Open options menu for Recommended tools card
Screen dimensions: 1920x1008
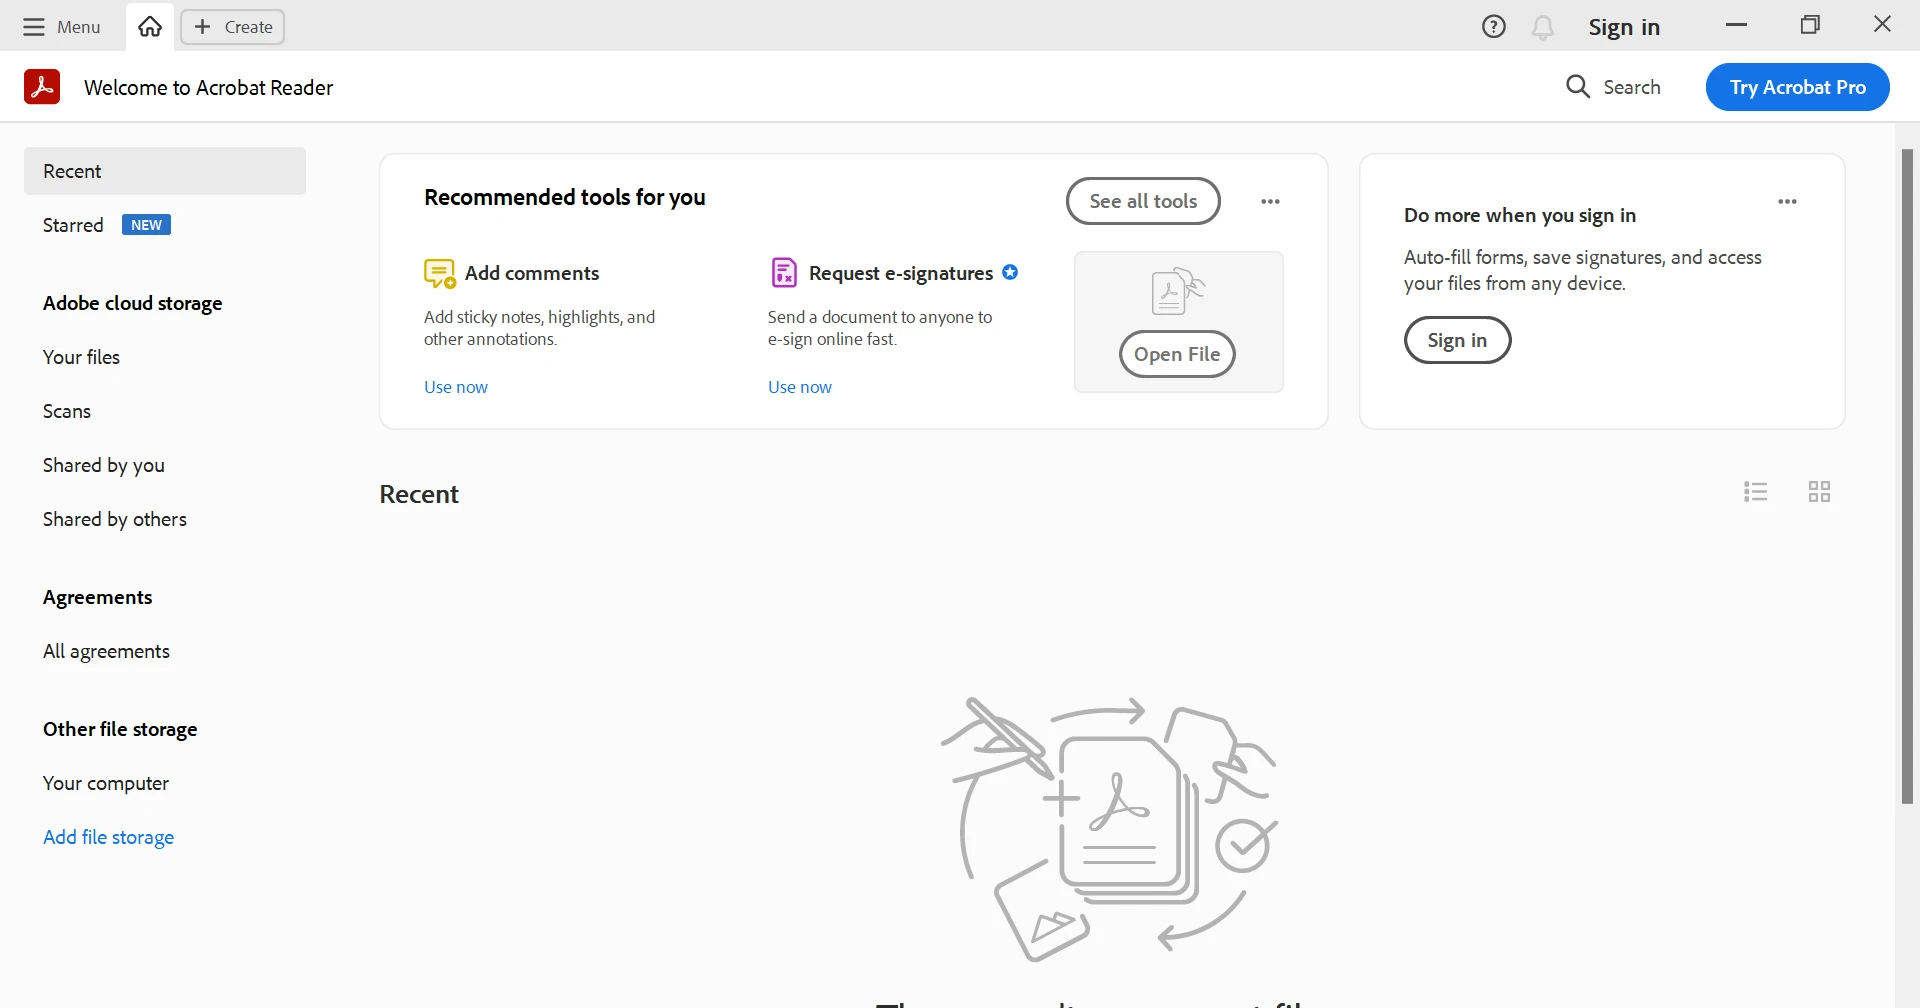1270,202
